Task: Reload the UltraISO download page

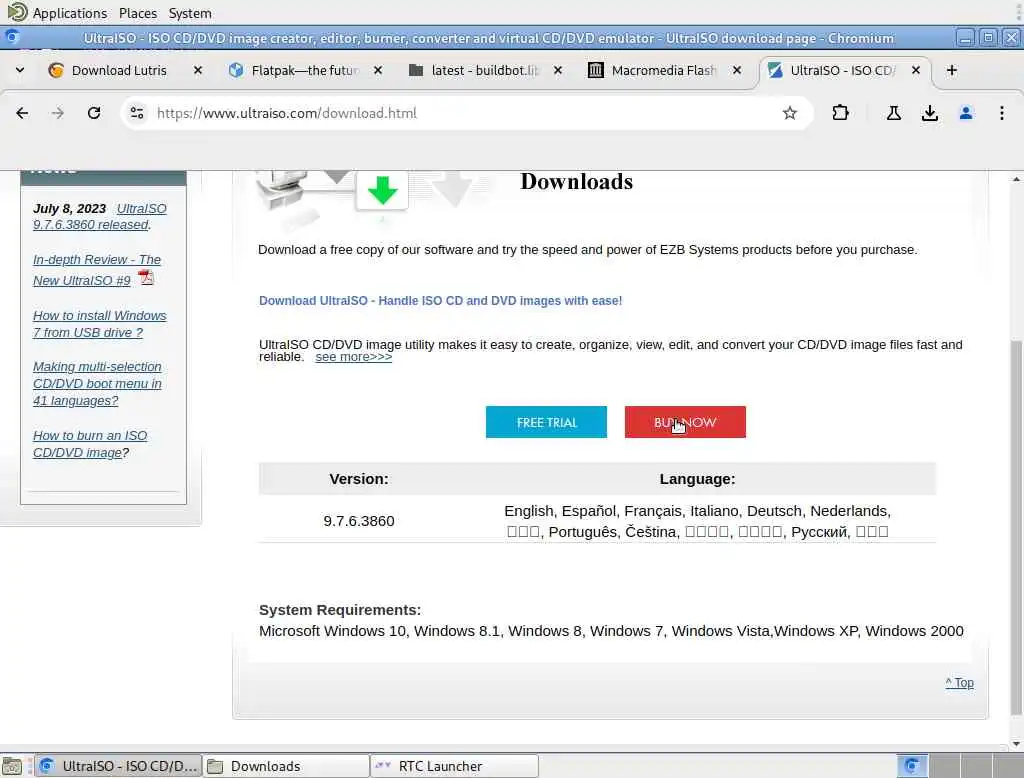Action: [x=94, y=113]
